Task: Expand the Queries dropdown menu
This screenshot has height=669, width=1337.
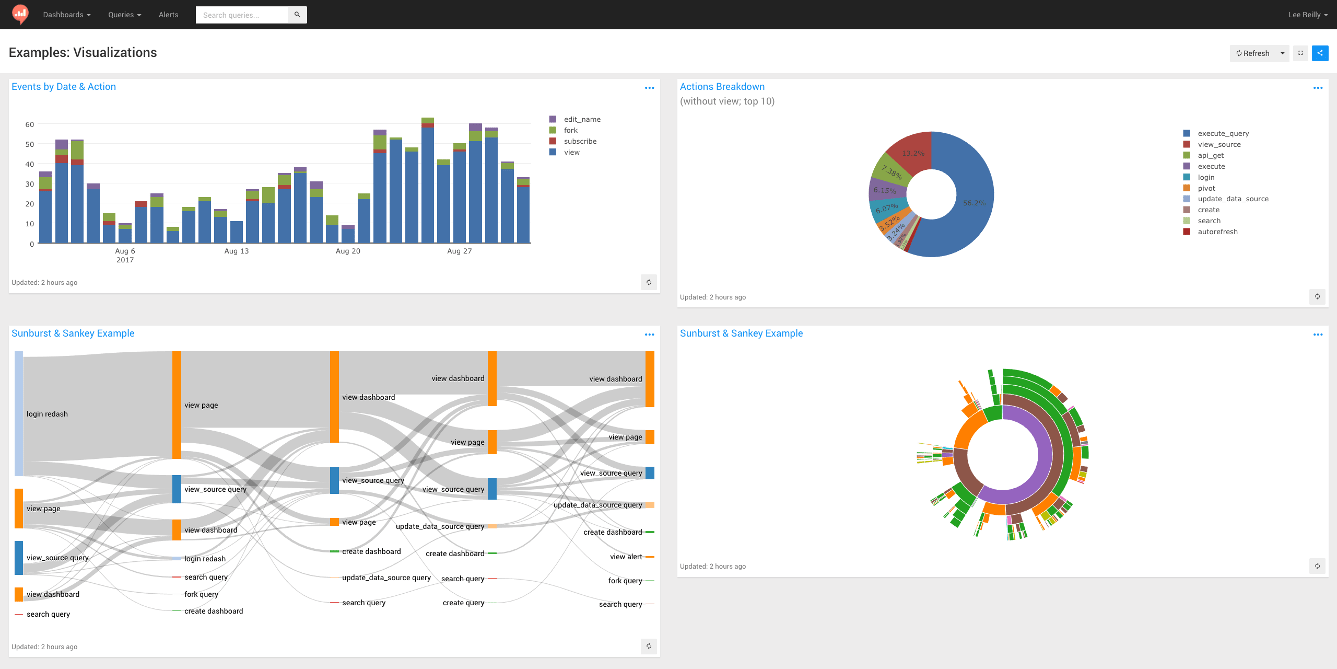Action: pos(124,15)
